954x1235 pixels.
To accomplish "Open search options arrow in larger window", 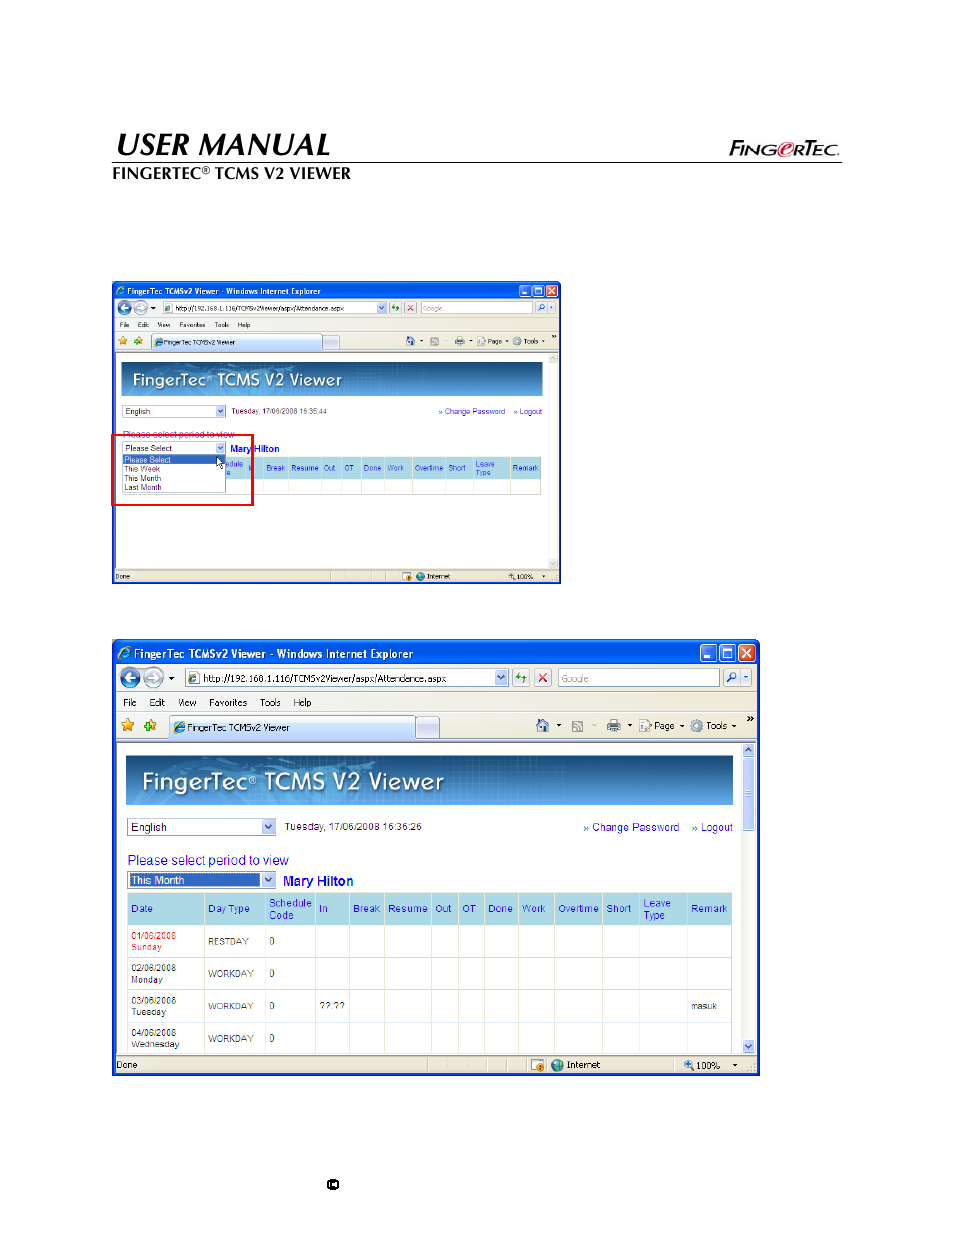I will pyautogui.click(x=746, y=678).
